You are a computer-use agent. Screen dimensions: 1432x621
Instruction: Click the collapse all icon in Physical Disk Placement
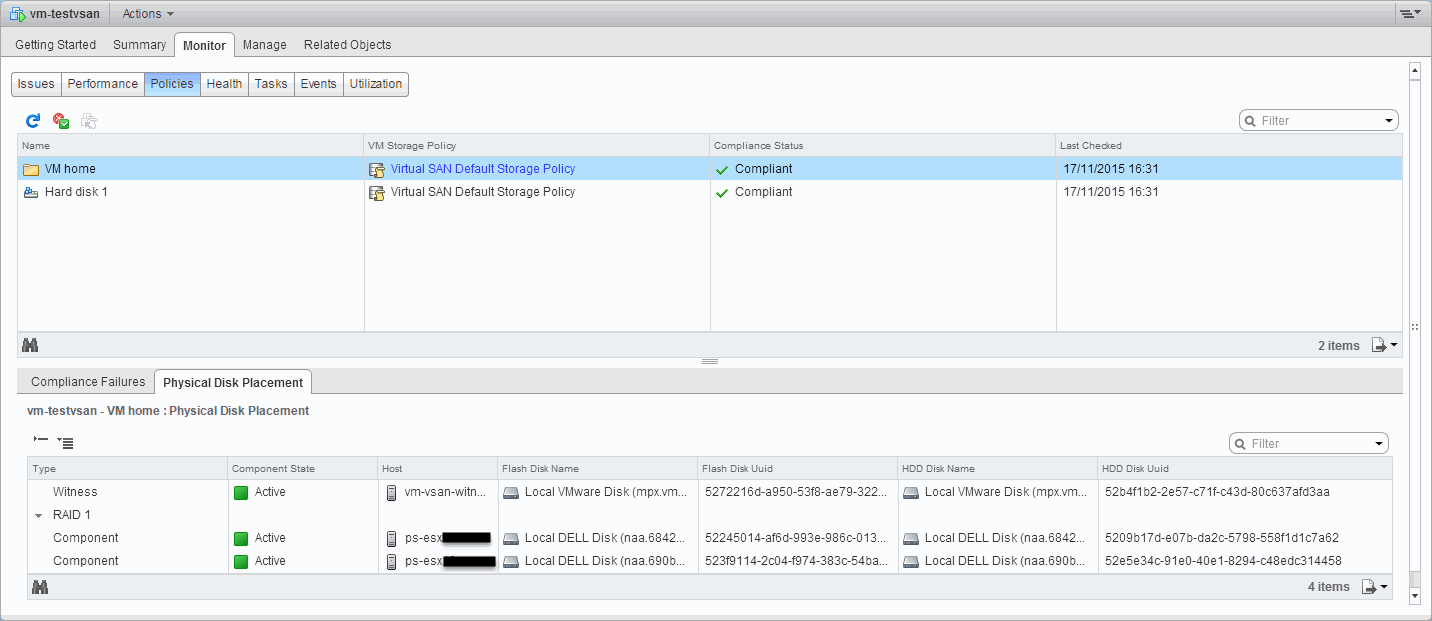point(41,440)
